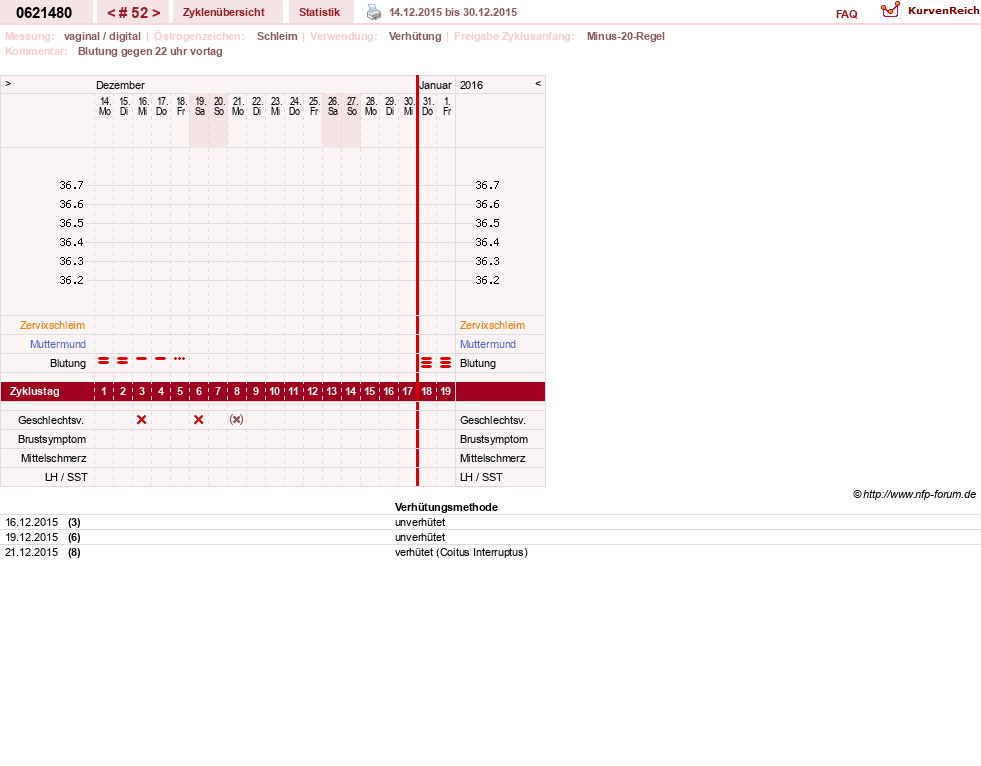The width and height of the screenshot is (981, 766).
Task: Click the Muttermund label on the right
Action: pos(487,344)
